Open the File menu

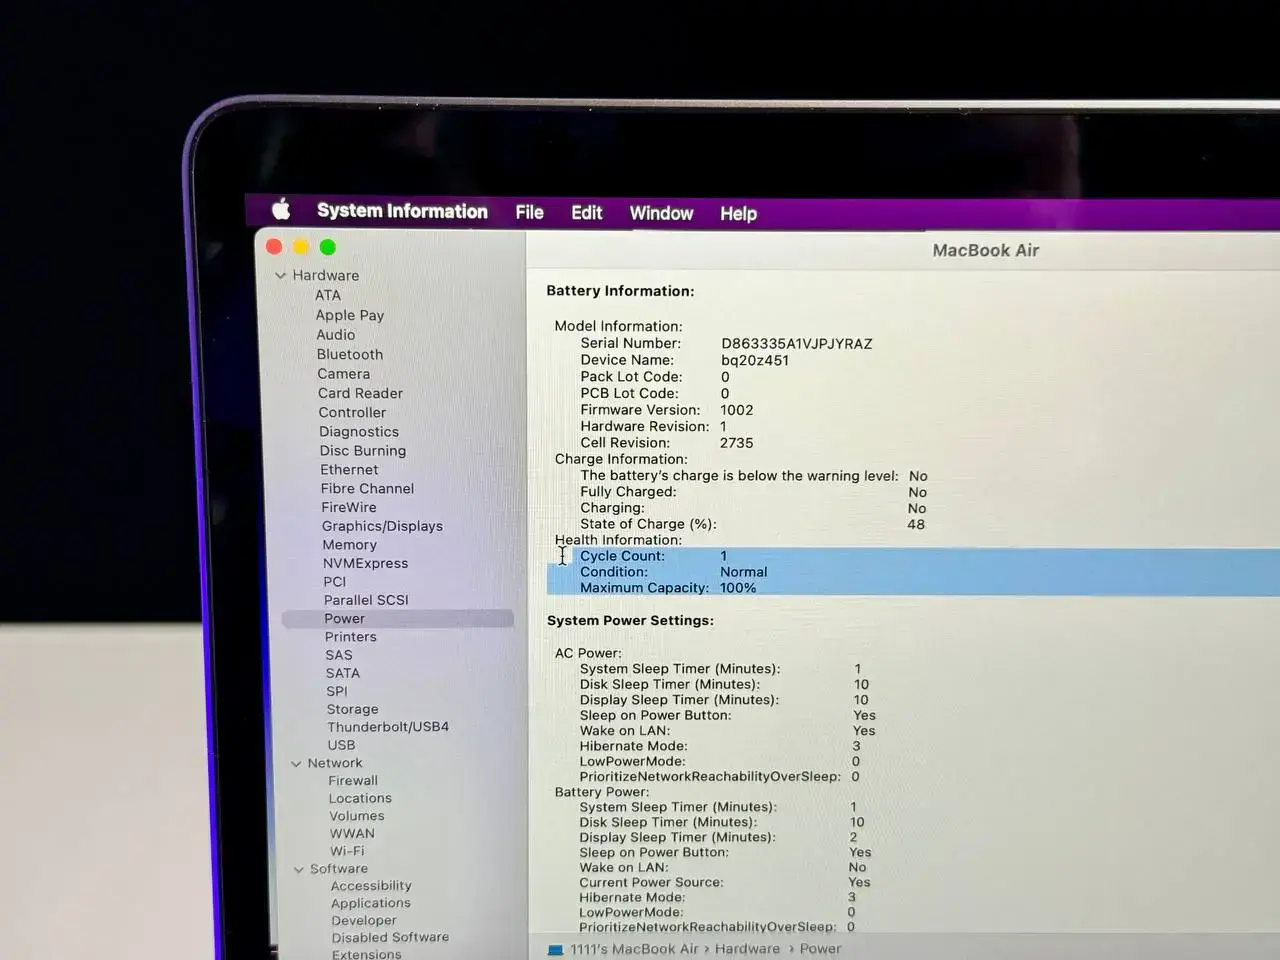[x=529, y=212]
